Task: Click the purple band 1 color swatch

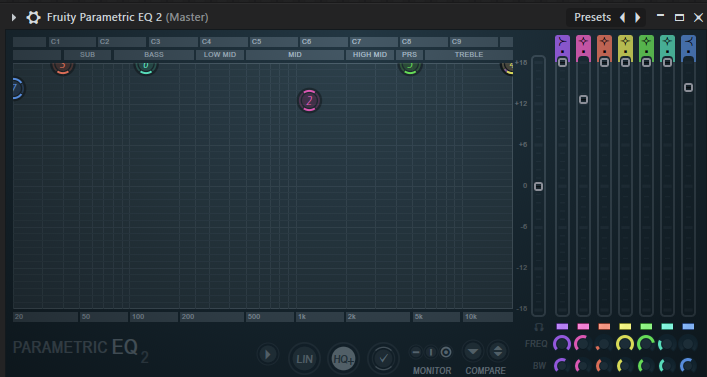Action: (562, 326)
